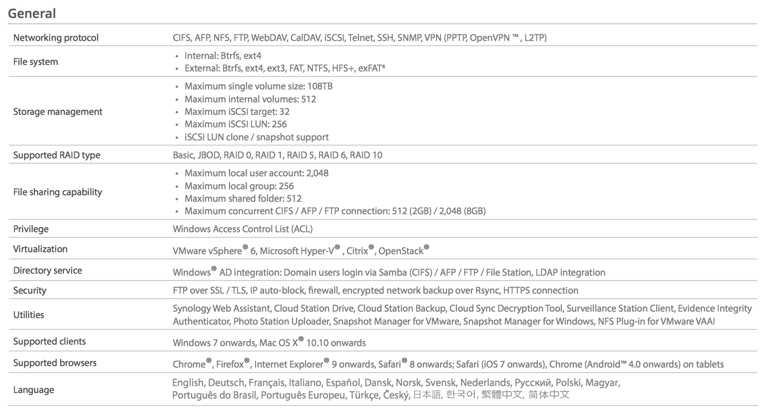767x410 pixels.
Task: Click the Supported RAID type label
Action: pos(57,155)
